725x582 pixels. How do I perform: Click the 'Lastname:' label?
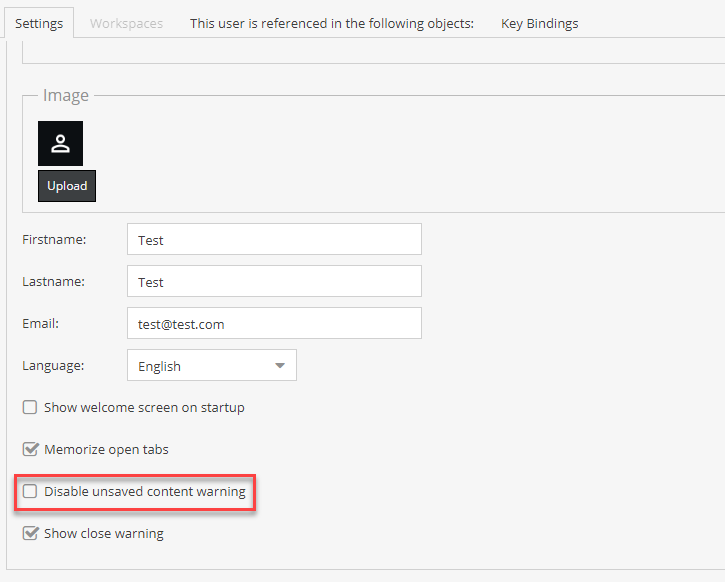coord(54,282)
